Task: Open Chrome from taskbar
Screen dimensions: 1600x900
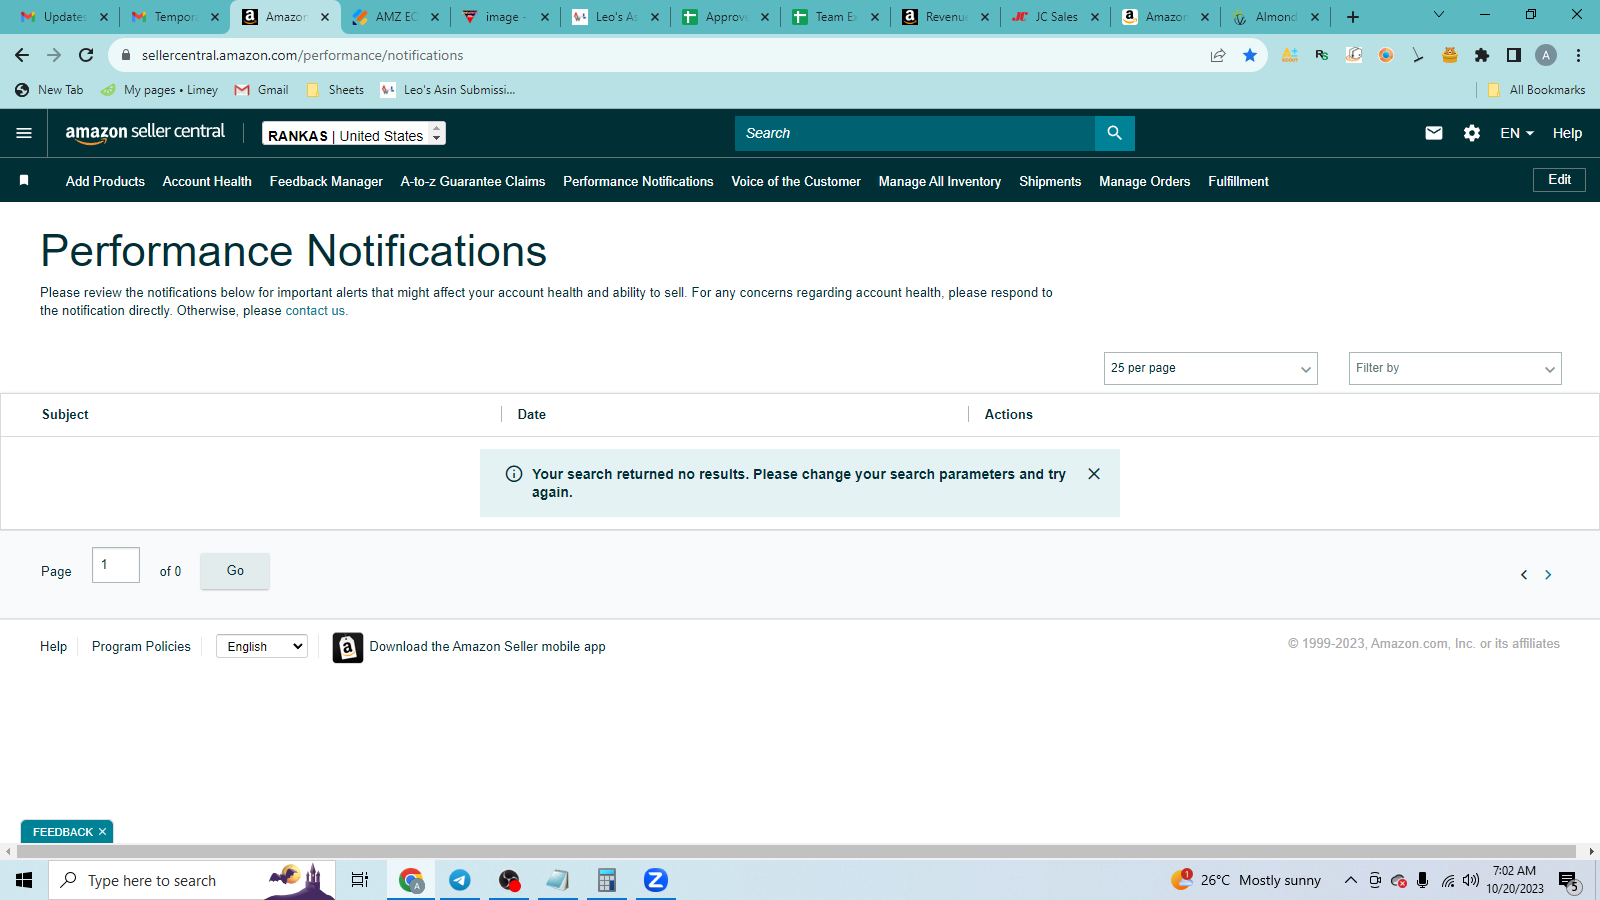Action: pos(411,880)
